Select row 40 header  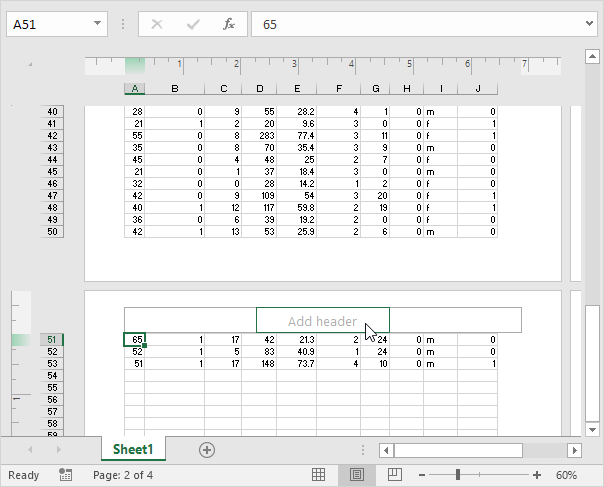52,112
